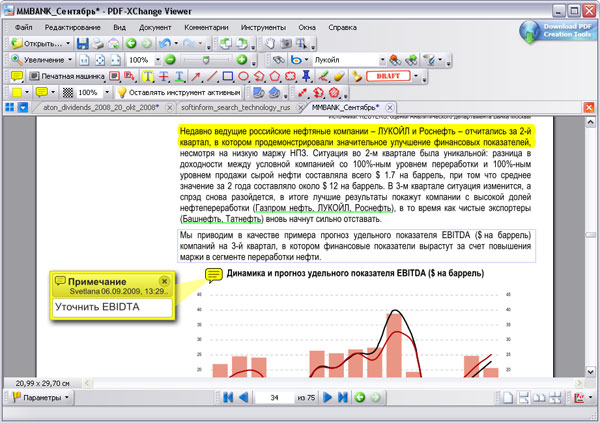Select the Cloud annotation tool
The height and width of the screenshot is (423, 600).
[x=290, y=76]
